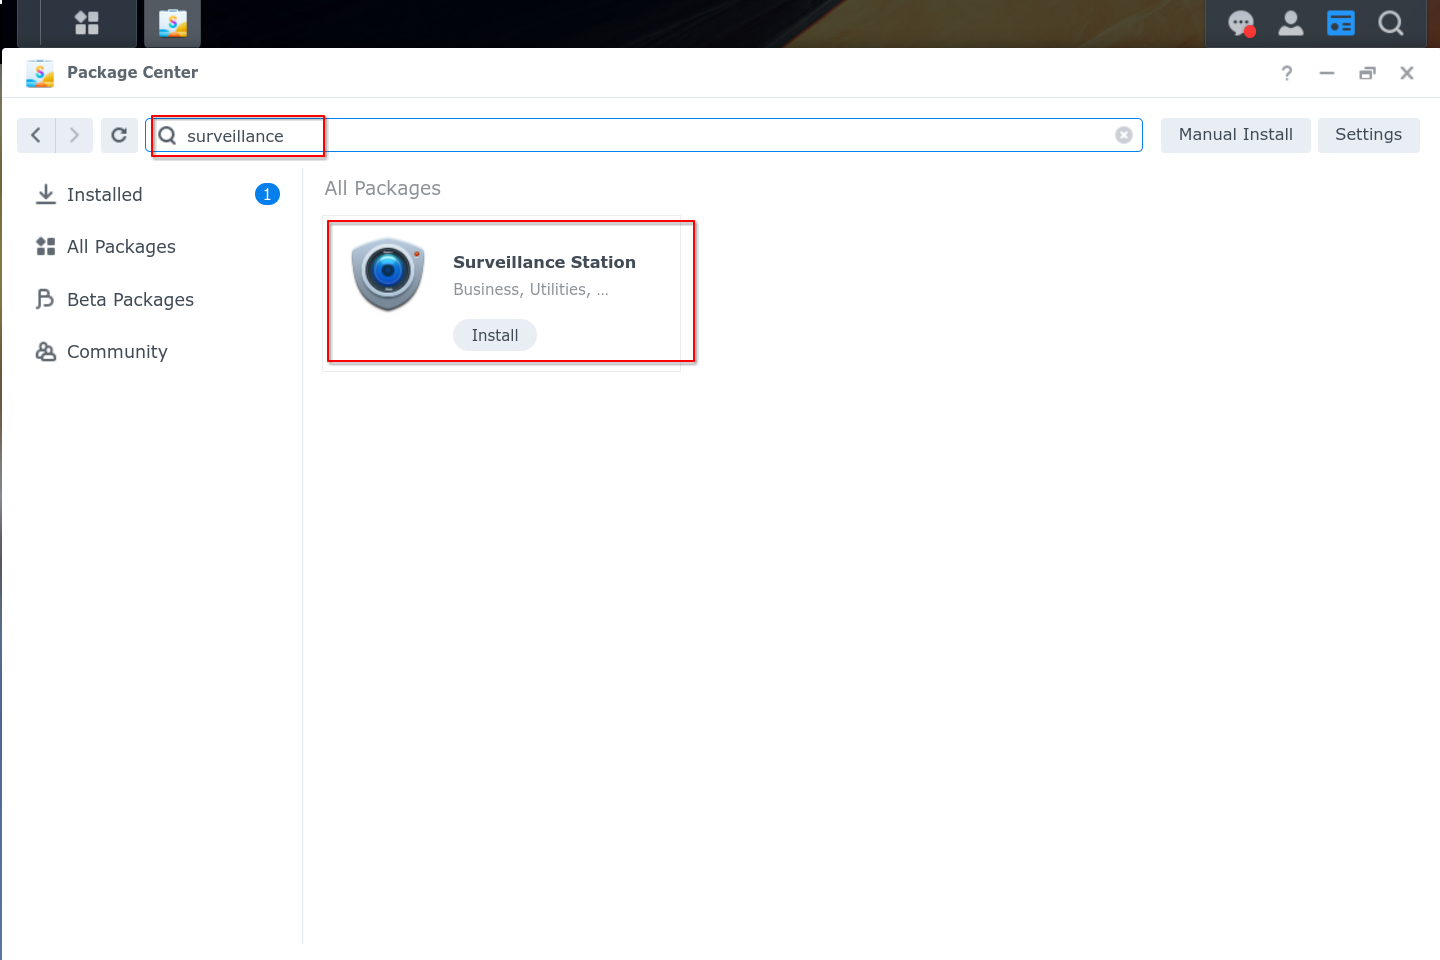
Task: Open Beta Packages section
Action: [x=130, y=300]
